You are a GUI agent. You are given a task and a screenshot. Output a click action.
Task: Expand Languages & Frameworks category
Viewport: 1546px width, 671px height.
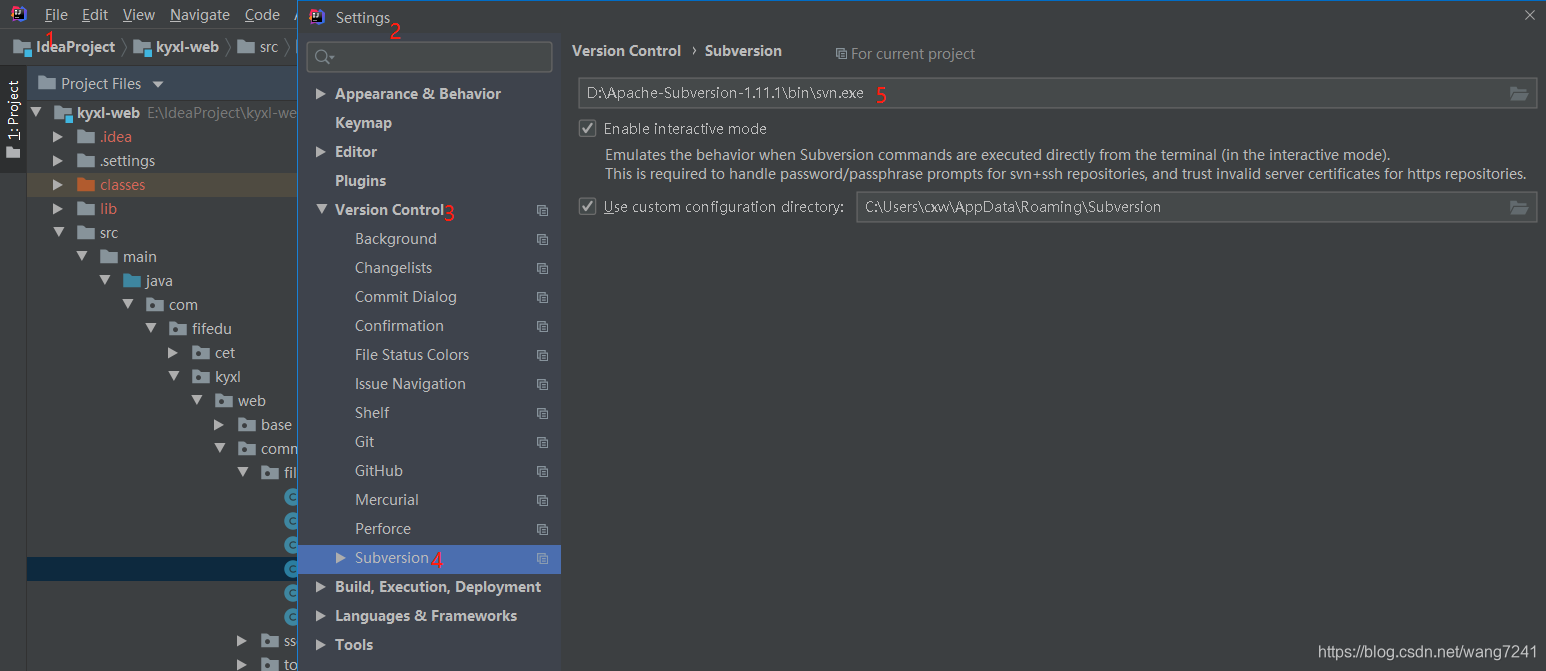(x=321, y=616)
